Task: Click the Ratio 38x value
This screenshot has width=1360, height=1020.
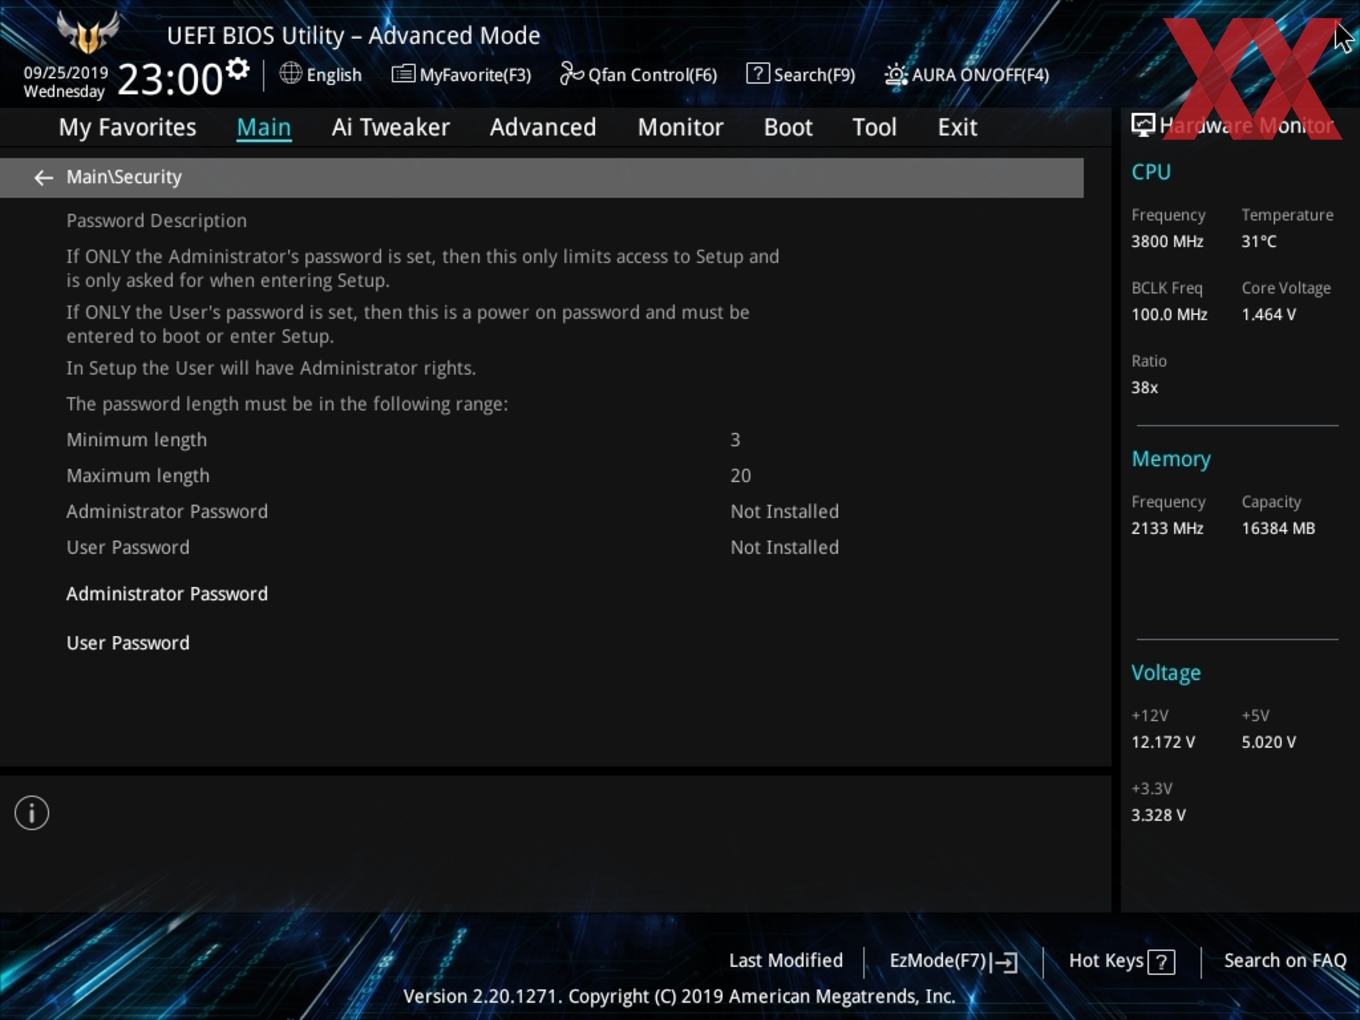Action: tap(1144, 388)
